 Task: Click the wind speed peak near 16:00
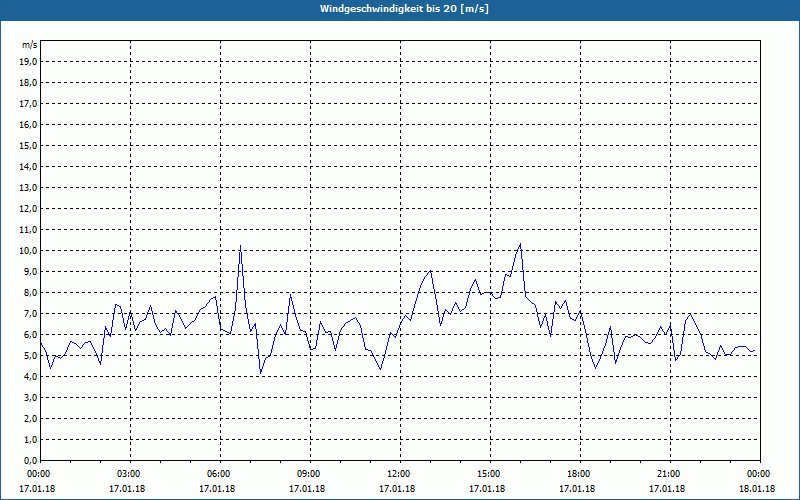pyautogui.click(x=520, y=244)
